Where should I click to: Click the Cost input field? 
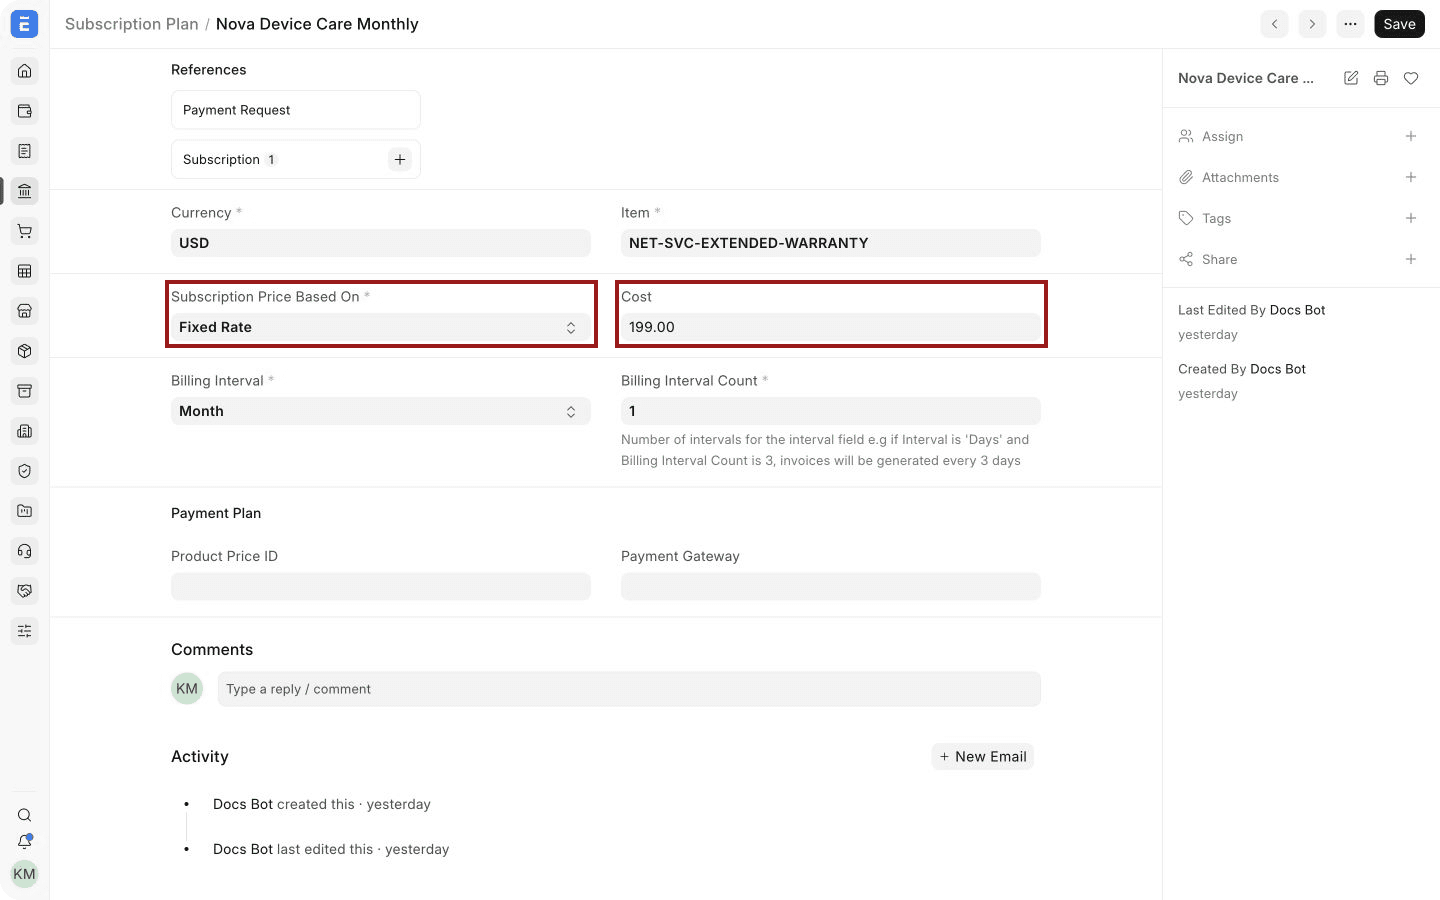click(831, 327)
